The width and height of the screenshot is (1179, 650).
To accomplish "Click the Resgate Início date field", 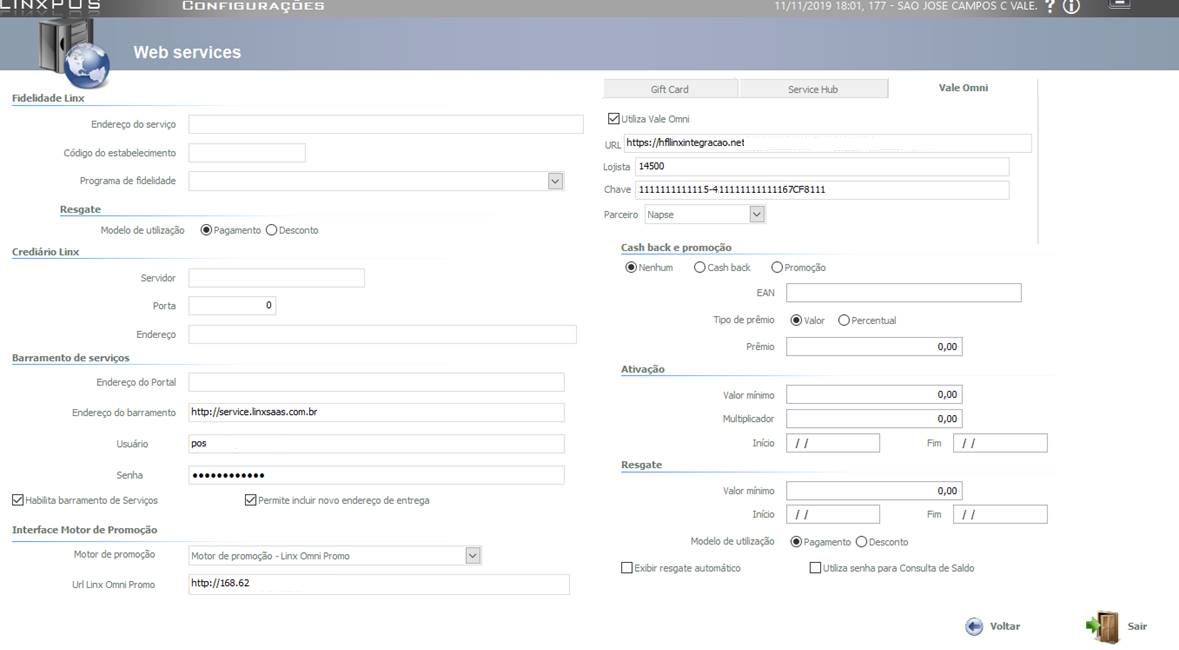I will [833, 515].
